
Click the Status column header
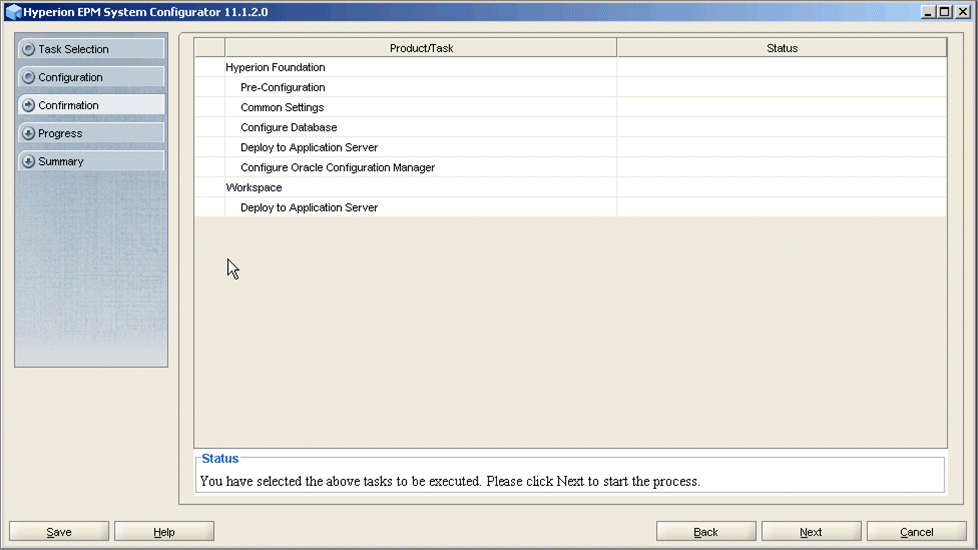point(782,48)
